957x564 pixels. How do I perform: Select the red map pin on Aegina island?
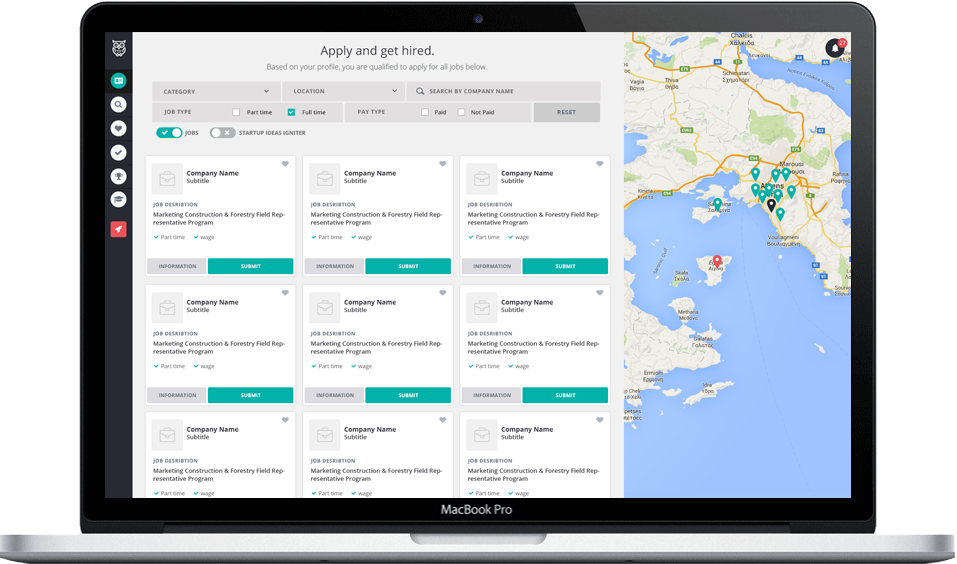(717, 262)
